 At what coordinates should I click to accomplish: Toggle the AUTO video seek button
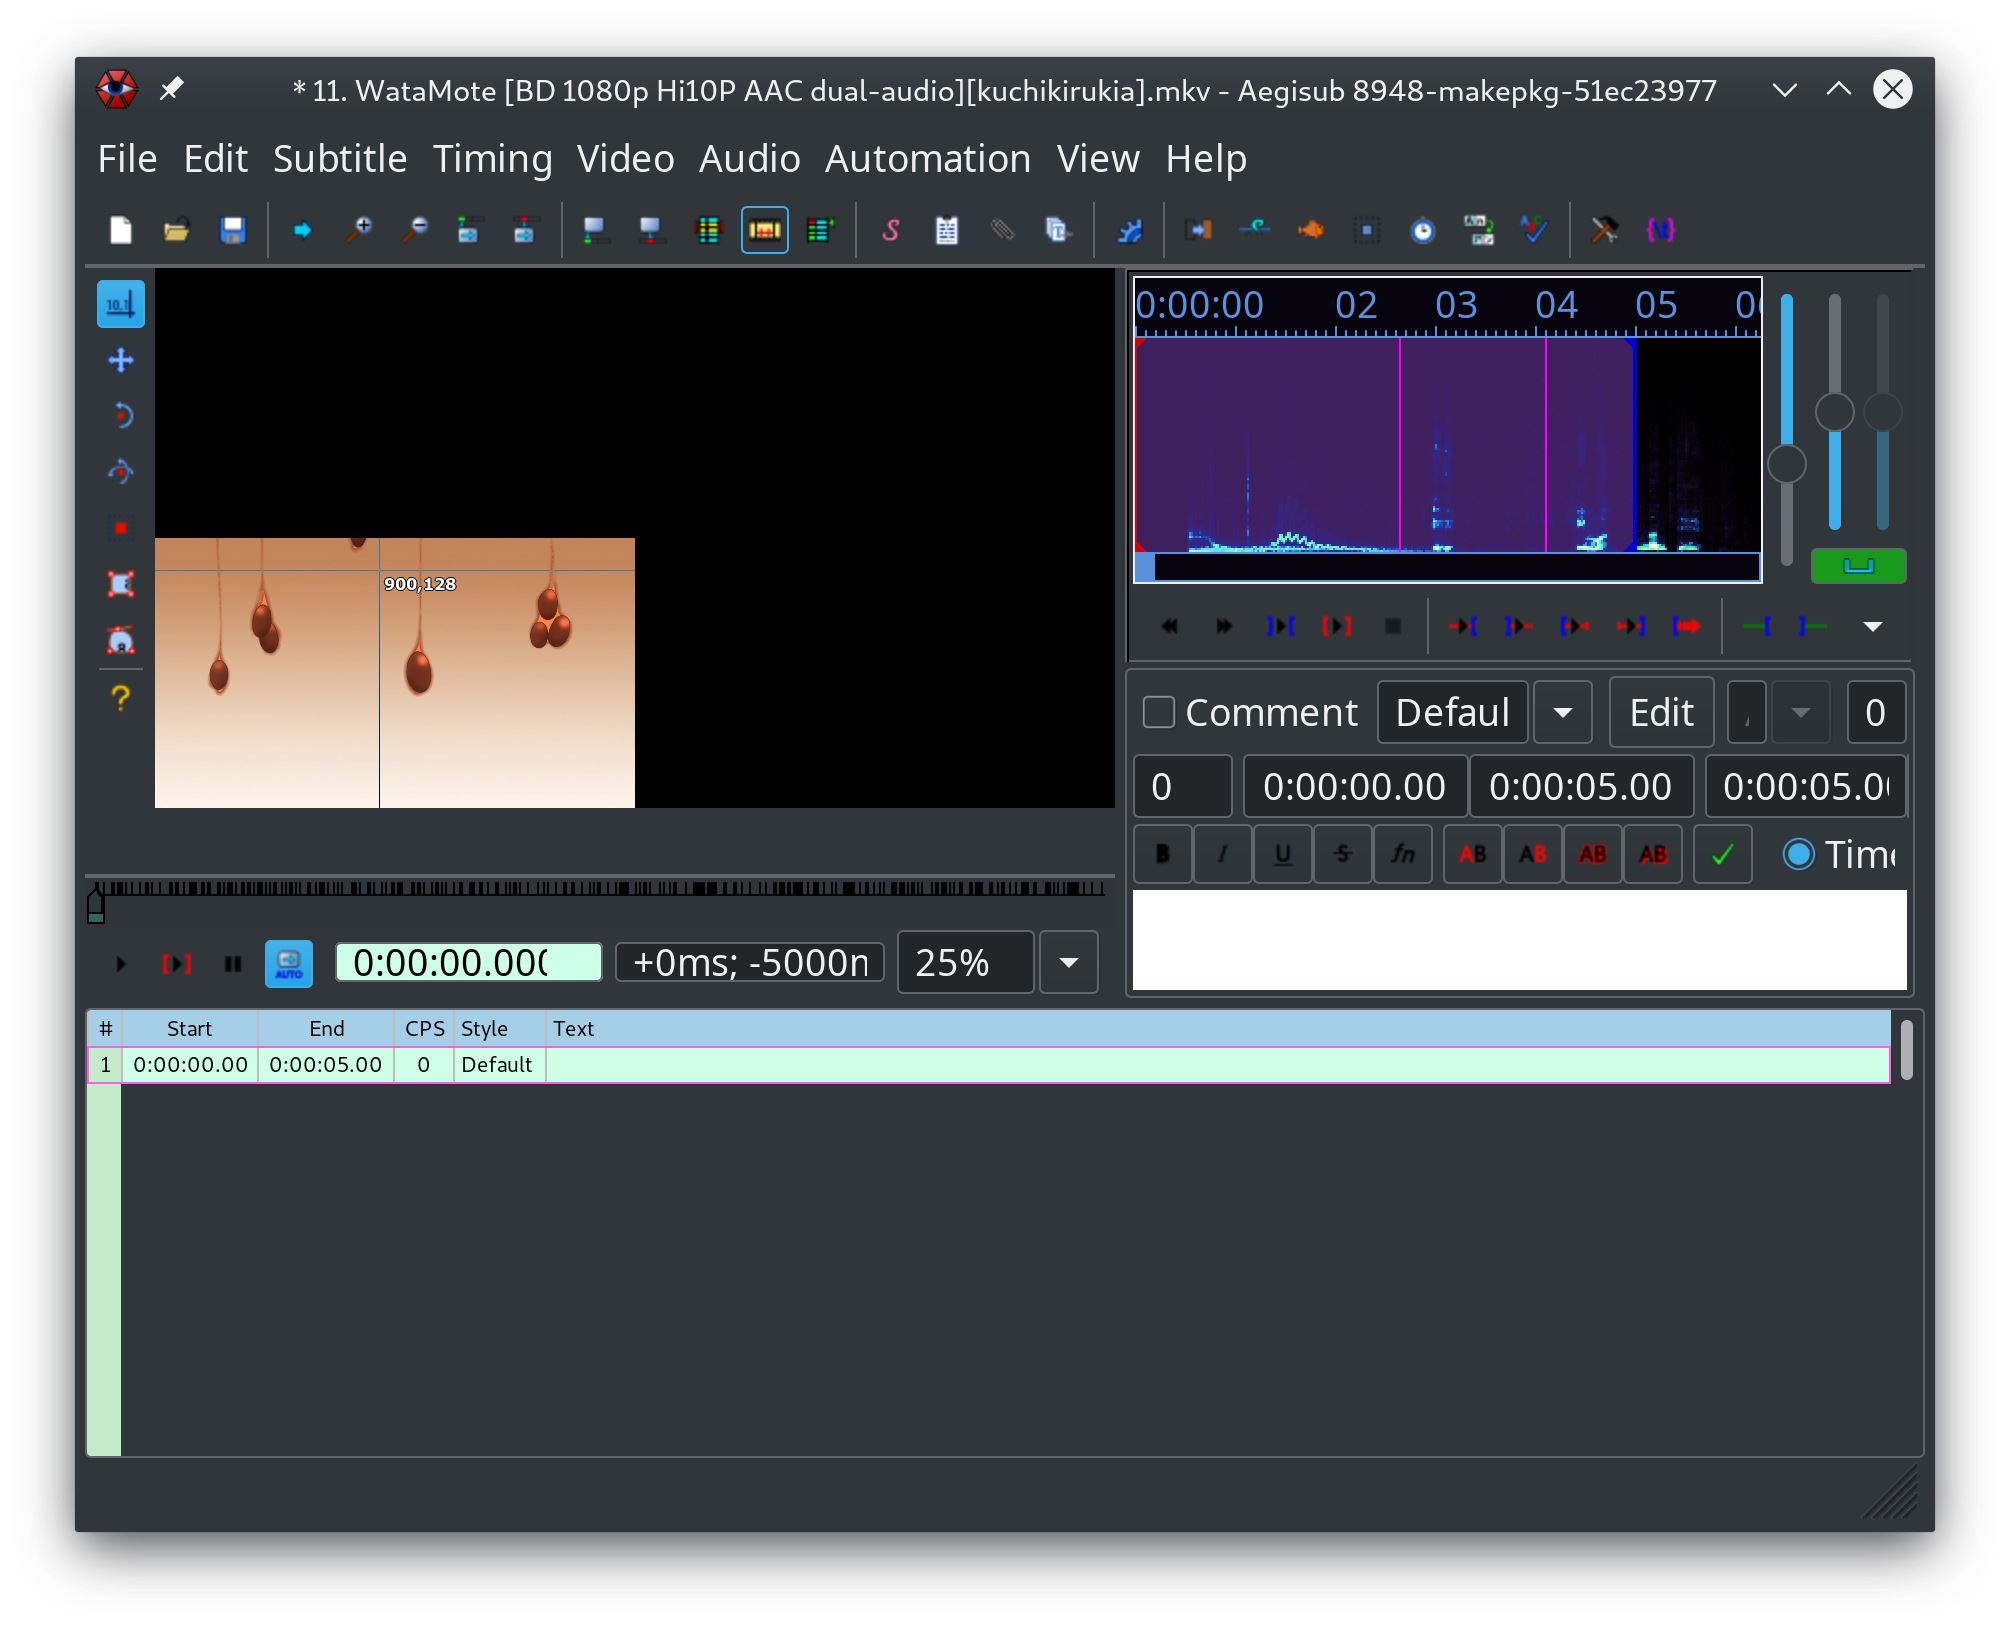[x=288, y=962]
